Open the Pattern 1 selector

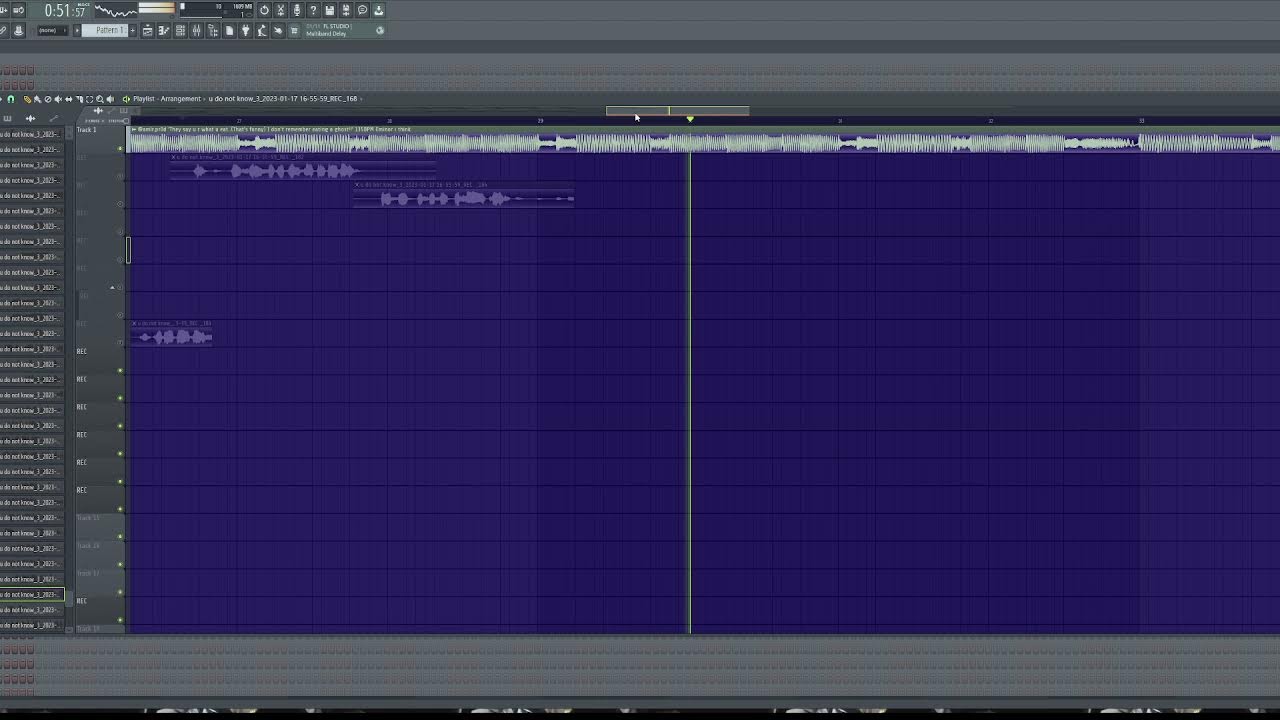coord(104,30)
